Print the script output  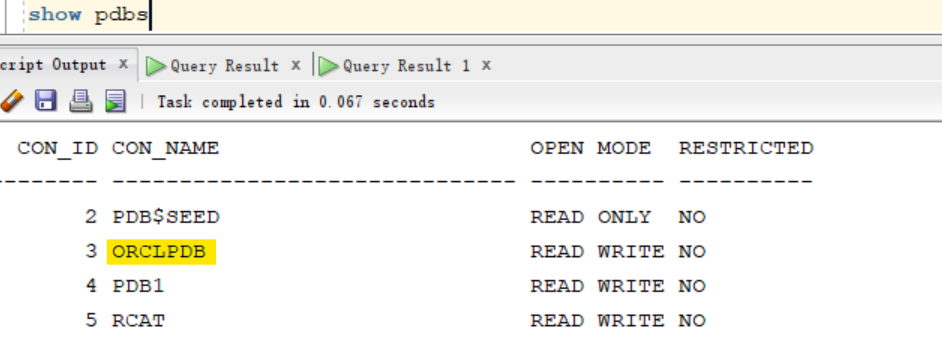81,101
